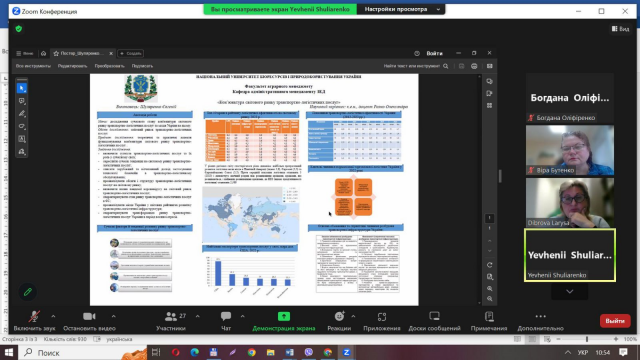
Task: Toggle Вид view layout at top right
Action: click(620, 29)
